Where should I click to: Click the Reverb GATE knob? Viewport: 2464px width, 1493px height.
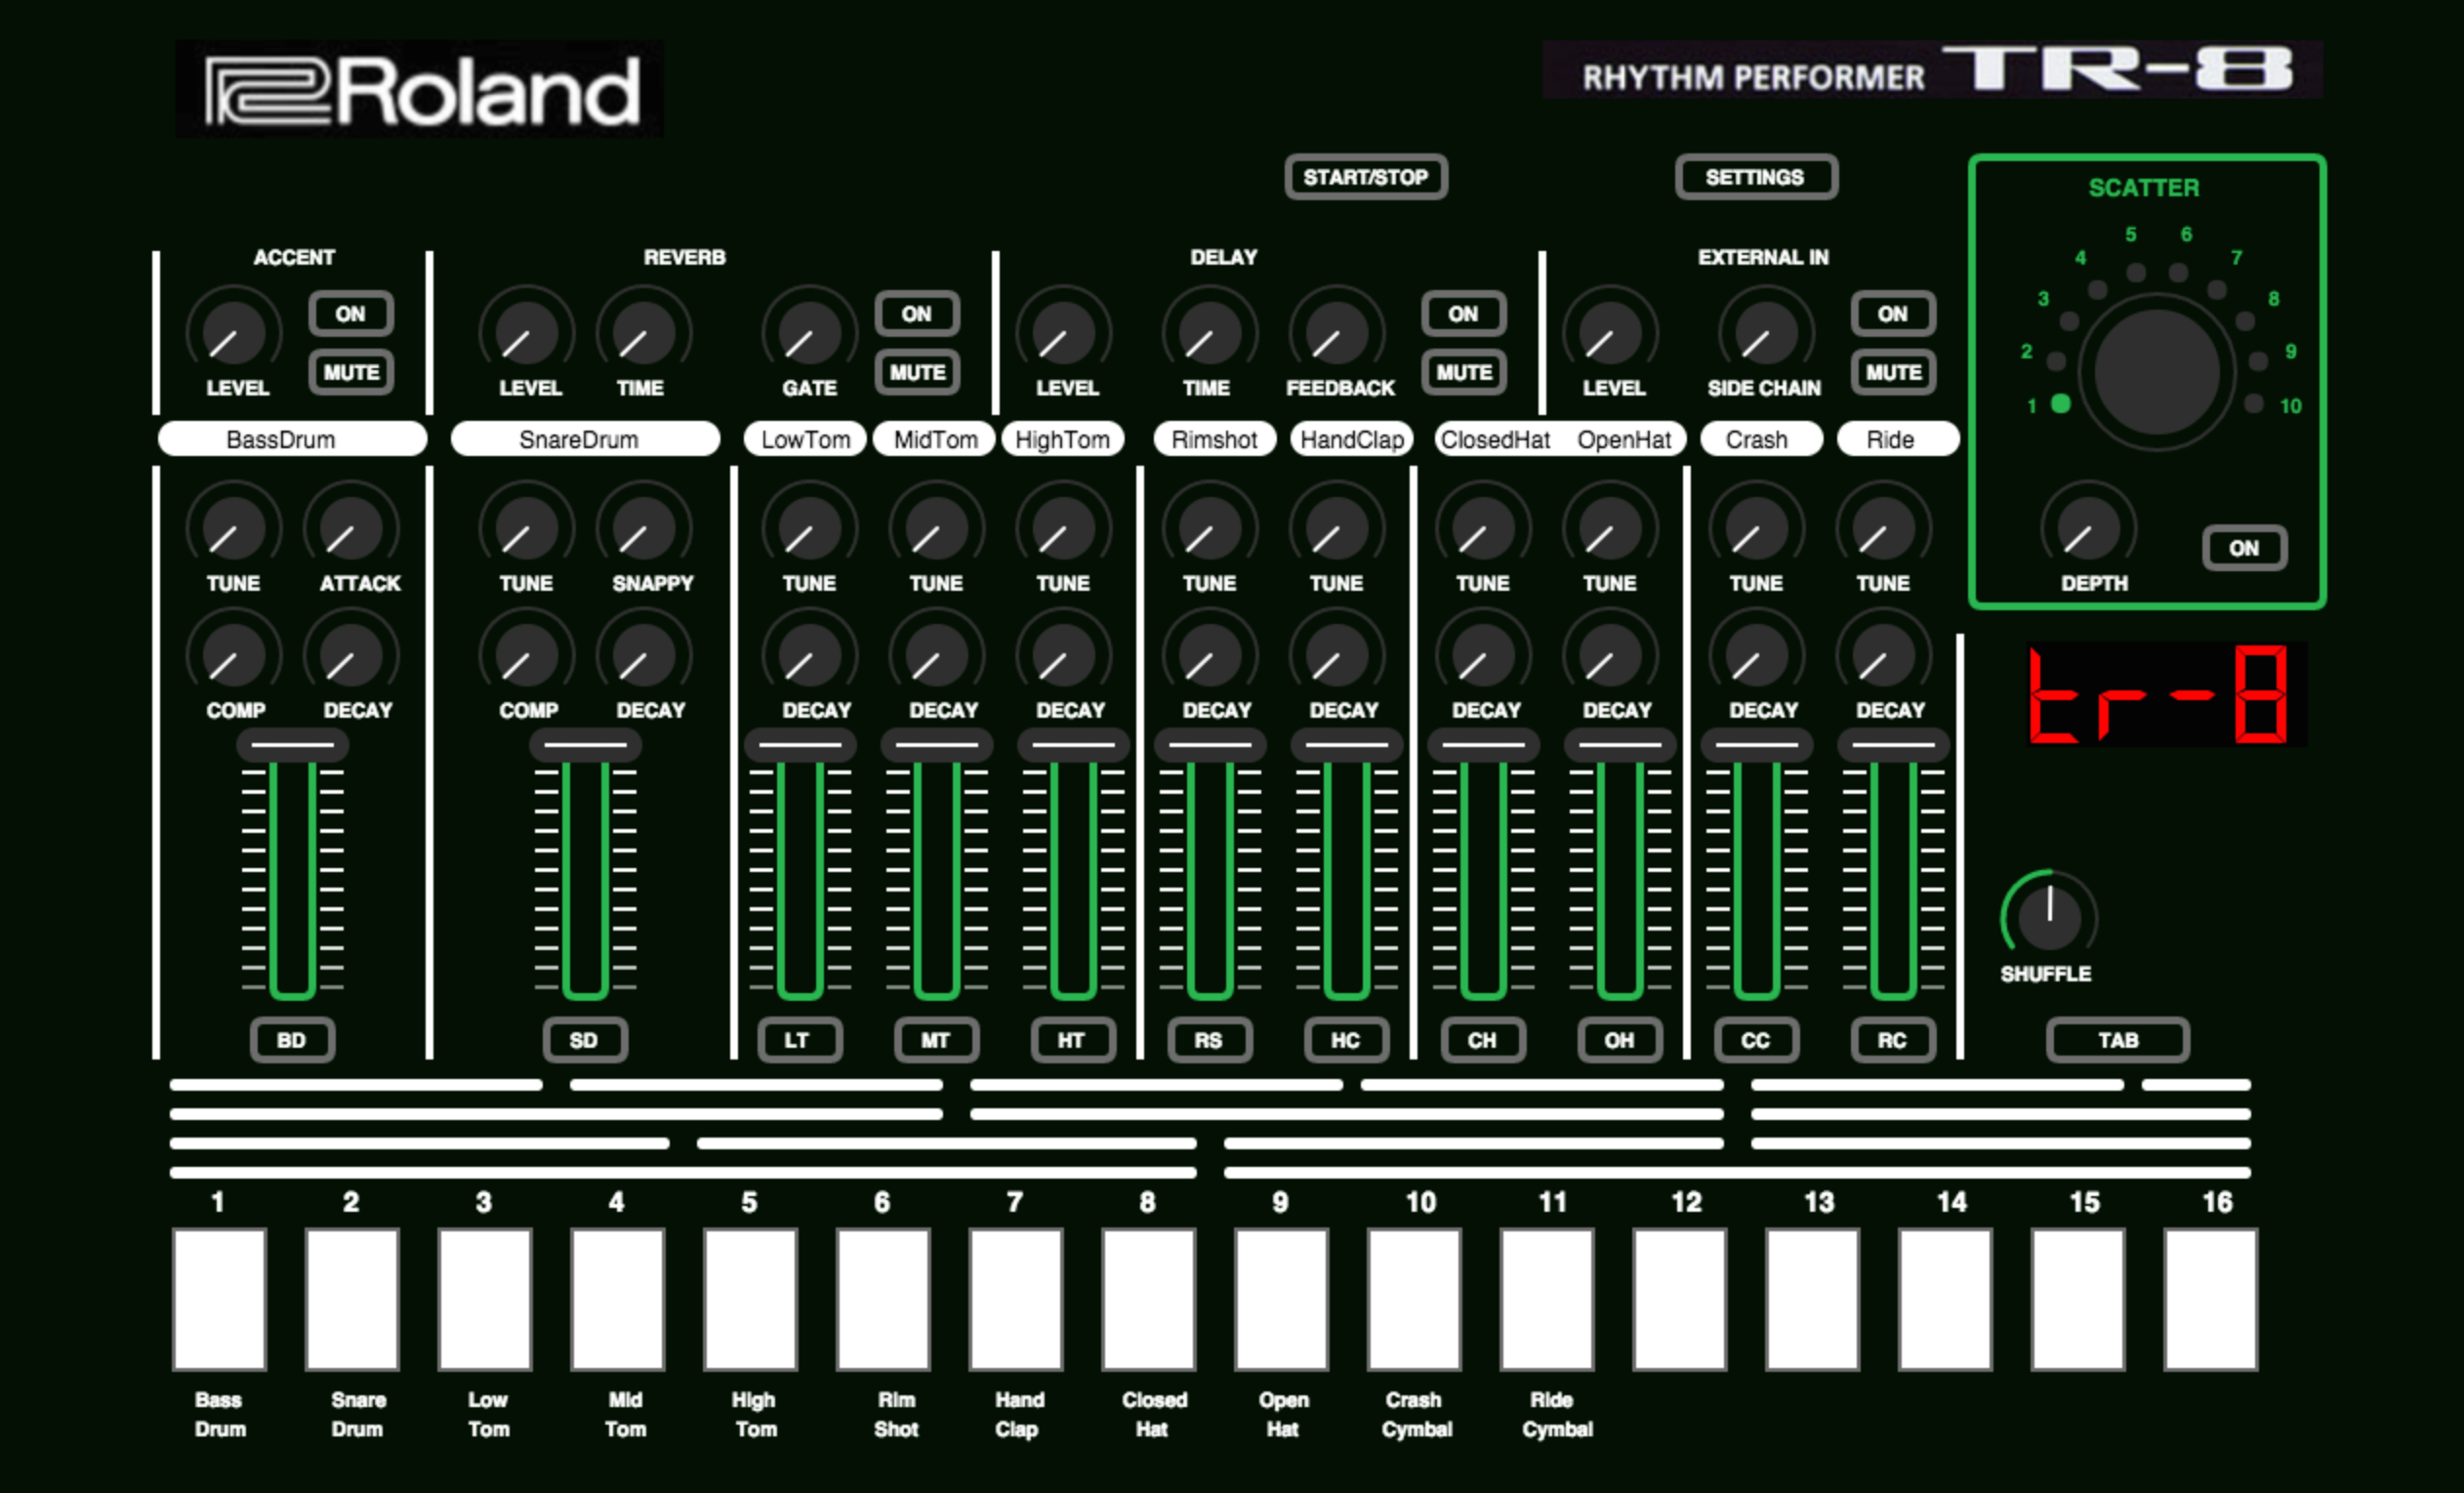tap(809, 333)
